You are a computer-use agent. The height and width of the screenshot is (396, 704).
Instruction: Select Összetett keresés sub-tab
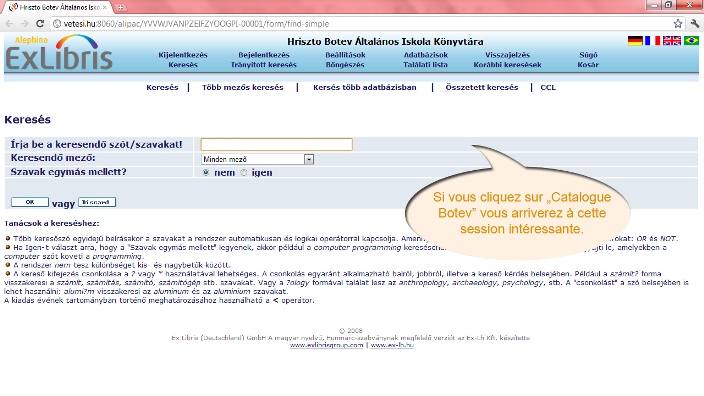click(482, 87)
